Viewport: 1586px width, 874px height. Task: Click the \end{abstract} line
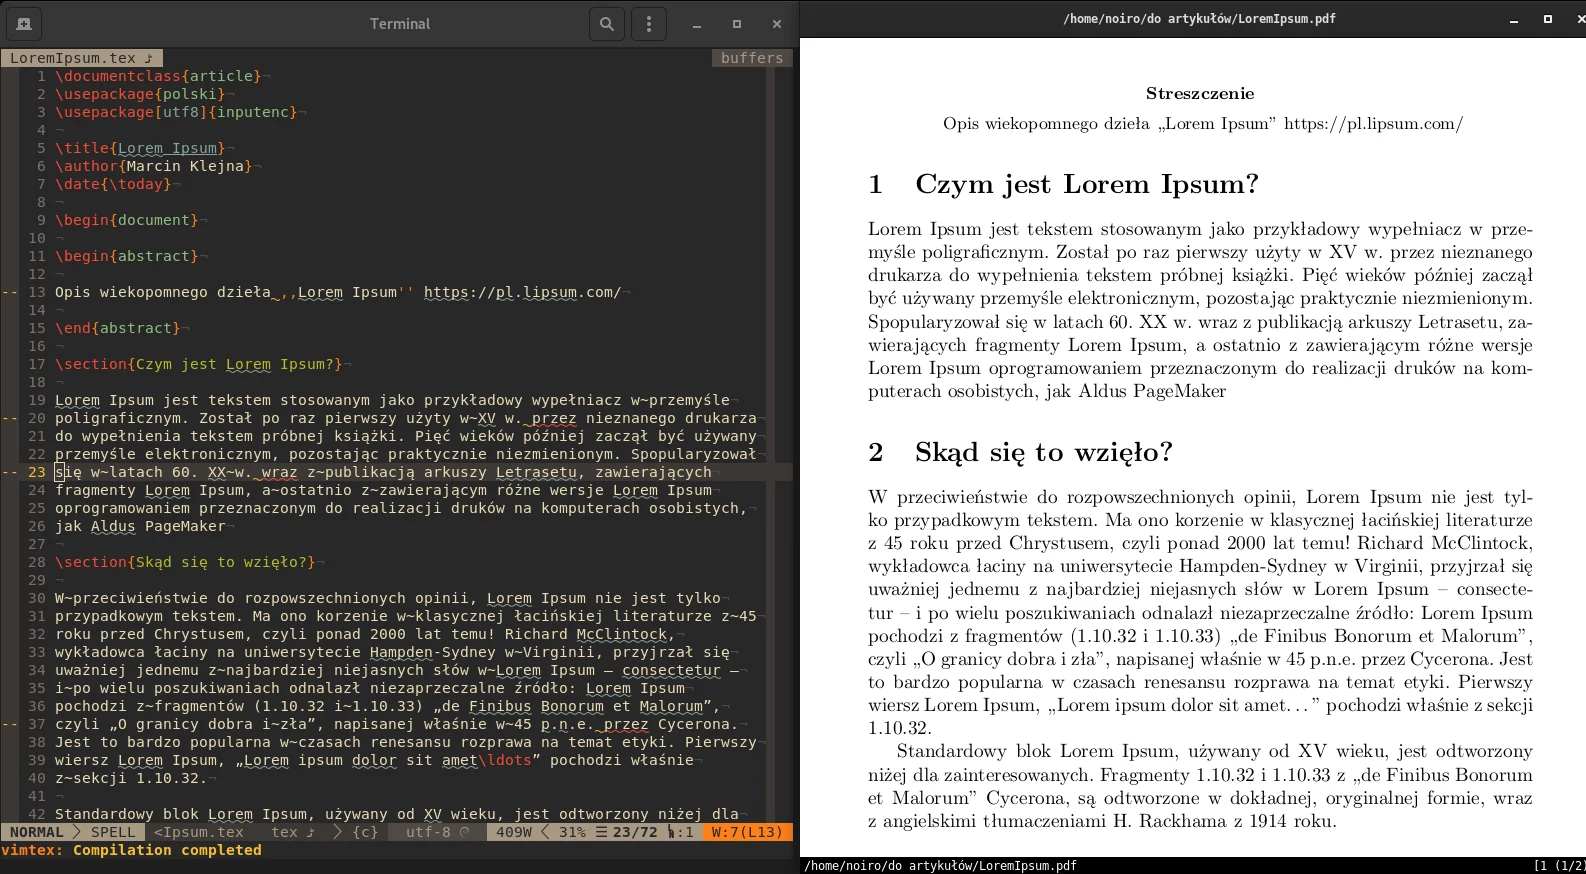[x=118, y=328]
